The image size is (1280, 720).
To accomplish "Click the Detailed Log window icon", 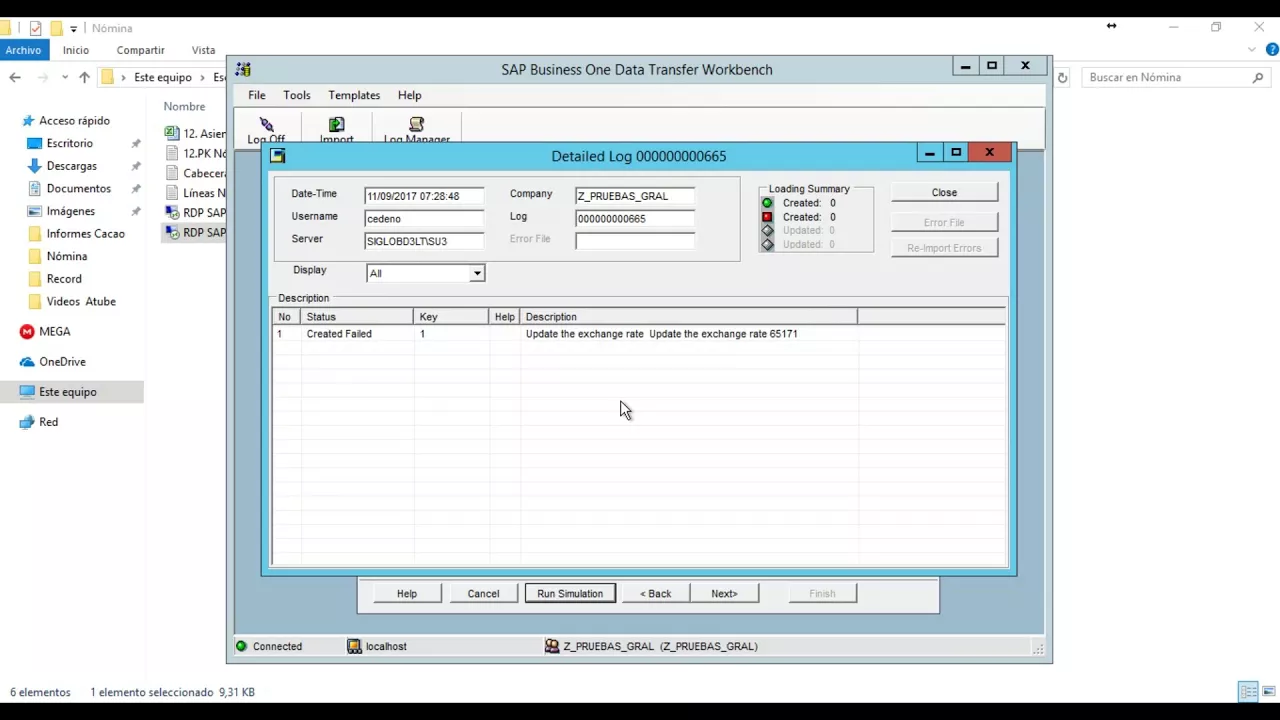I will tap(278, 156).
